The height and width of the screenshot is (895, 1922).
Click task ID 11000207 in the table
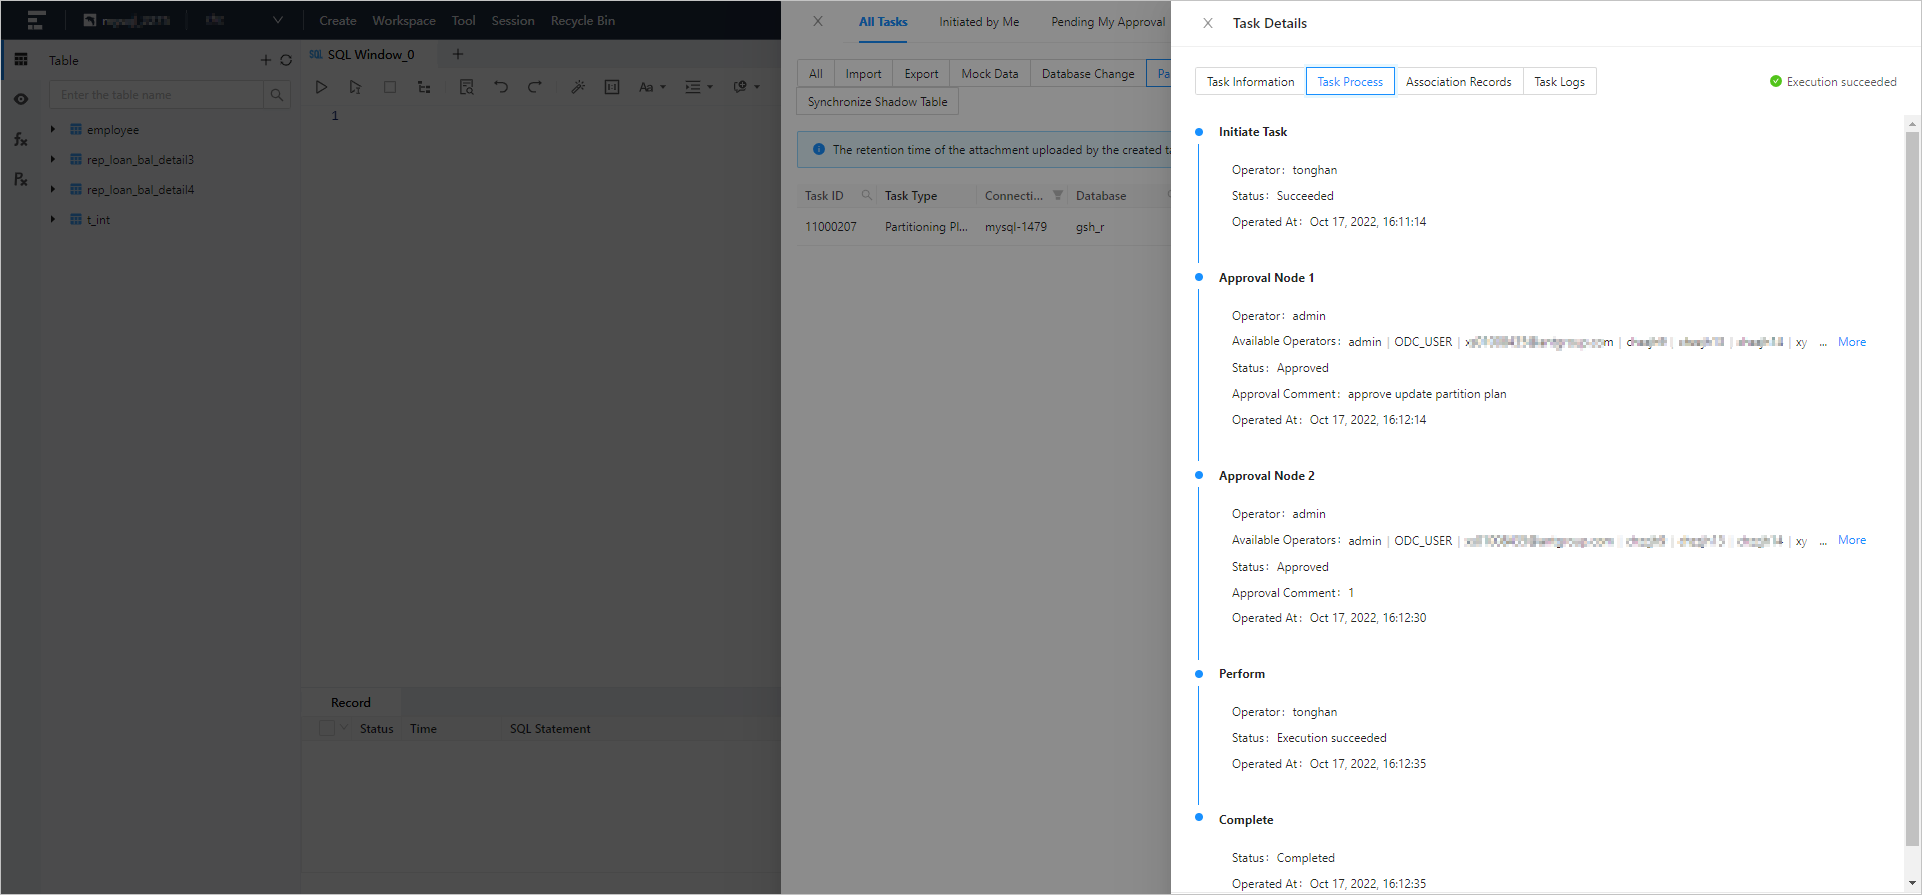831,227
